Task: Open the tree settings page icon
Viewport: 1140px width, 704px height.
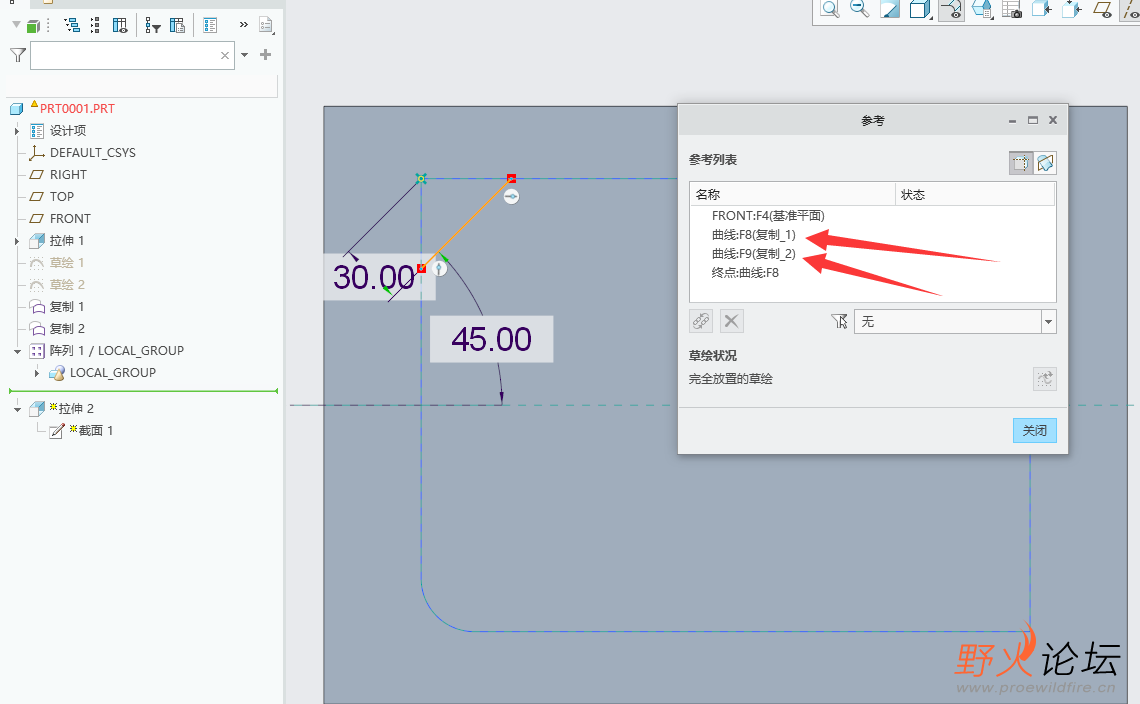Action: tap(266, 25)
